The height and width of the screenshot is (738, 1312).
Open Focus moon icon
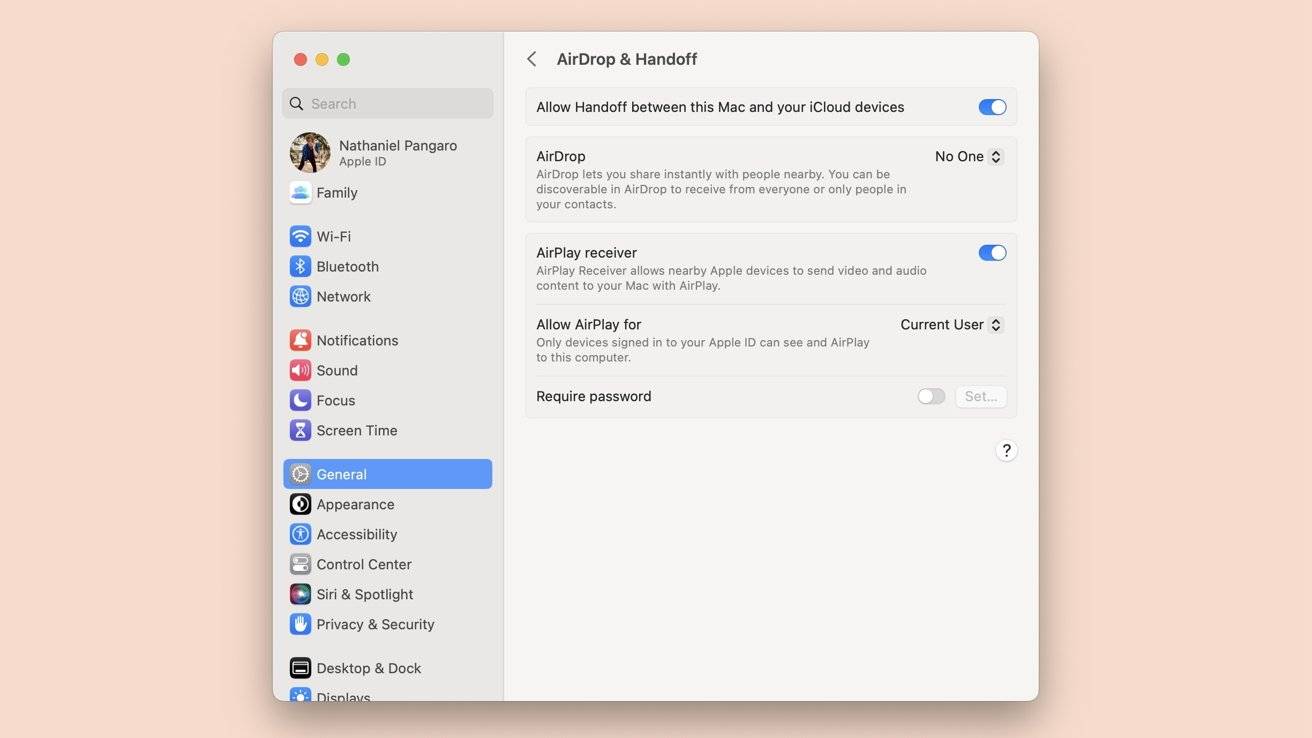coord(300,400)
